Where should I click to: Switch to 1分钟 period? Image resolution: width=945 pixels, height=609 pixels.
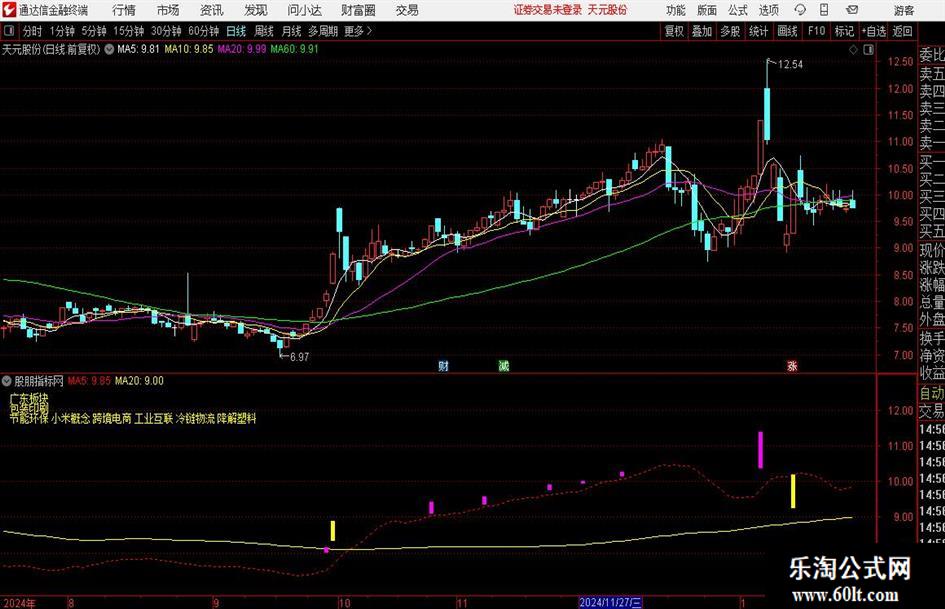click(62, 31)
